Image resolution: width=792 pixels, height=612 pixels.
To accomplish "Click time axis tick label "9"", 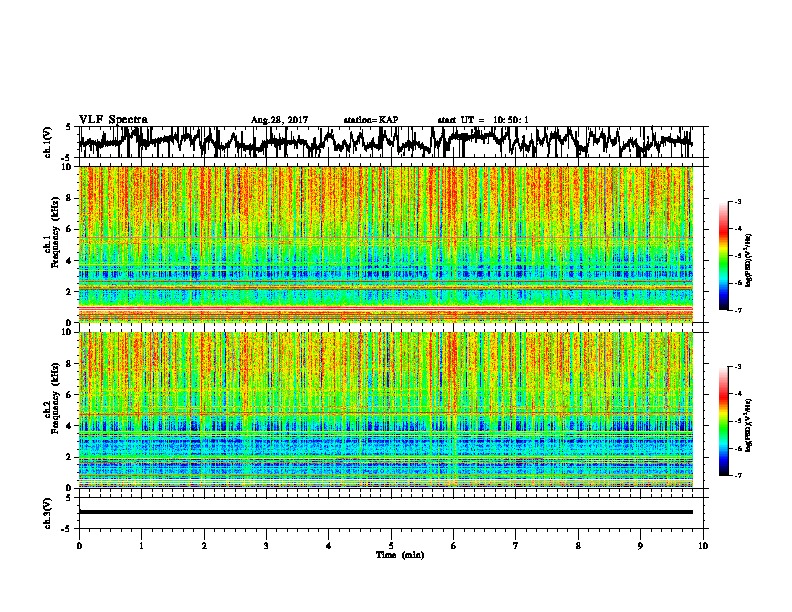I will click(x=640, y=546).
